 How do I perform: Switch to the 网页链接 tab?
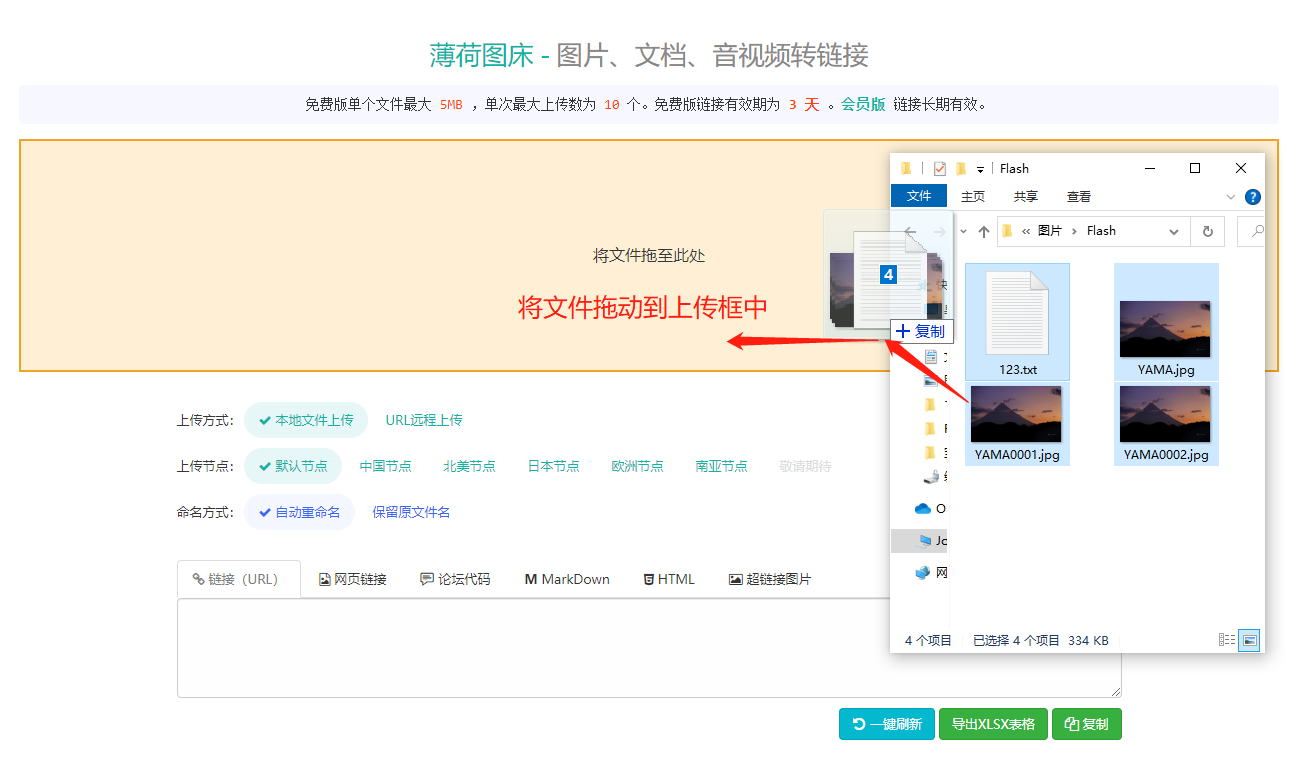[x=353, y=579]
